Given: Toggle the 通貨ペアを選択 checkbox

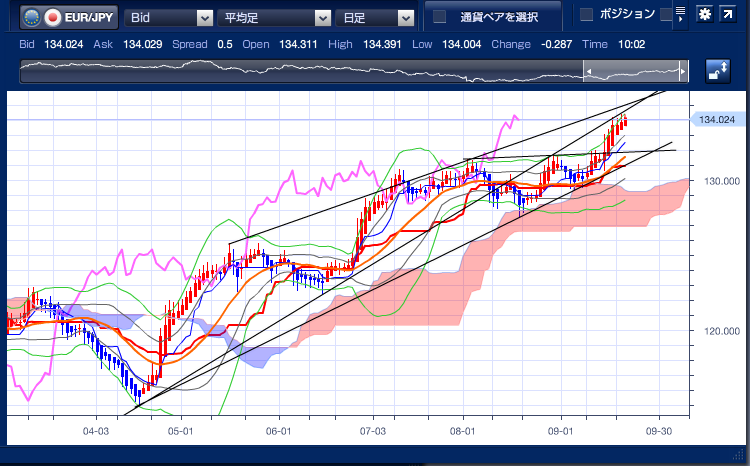Looking at the screenshot, I should (439, 17).
